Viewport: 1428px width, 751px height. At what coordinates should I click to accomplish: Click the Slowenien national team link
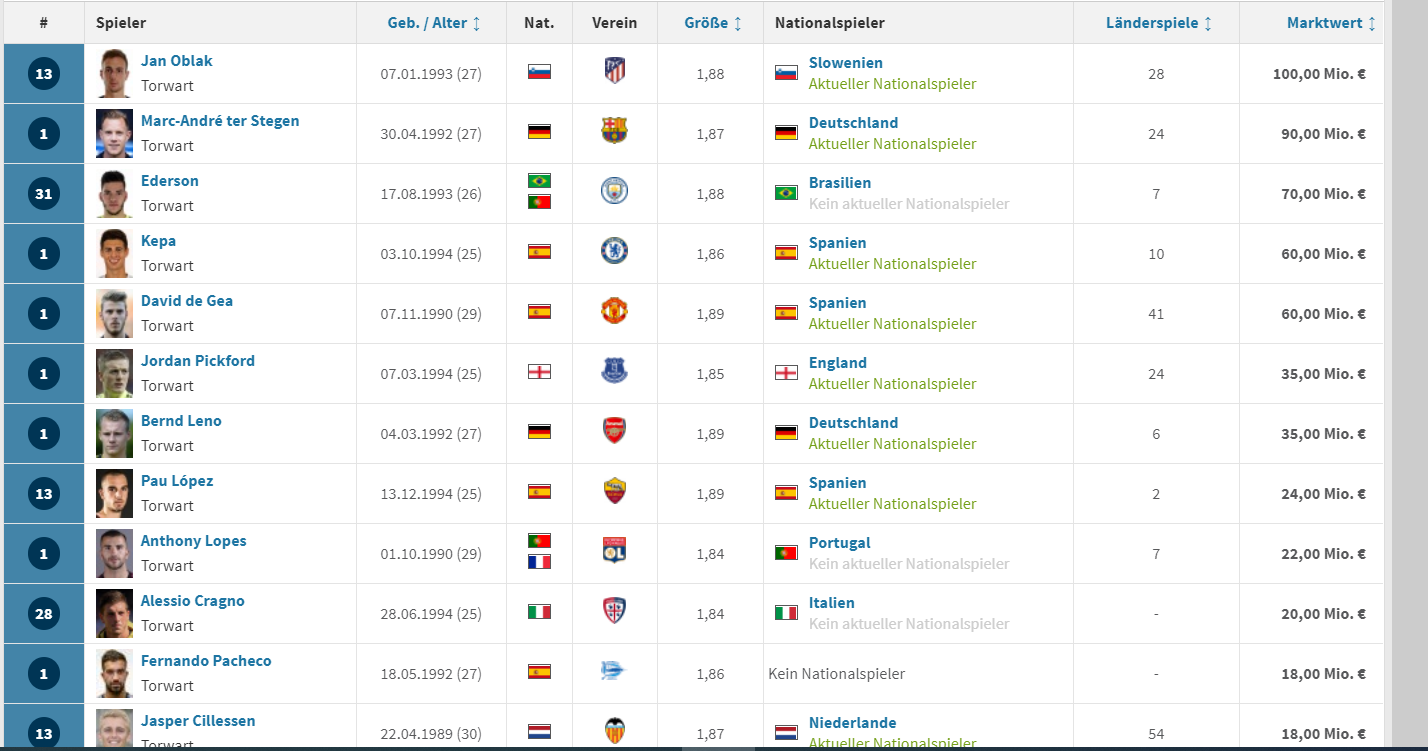coord(846,63)
